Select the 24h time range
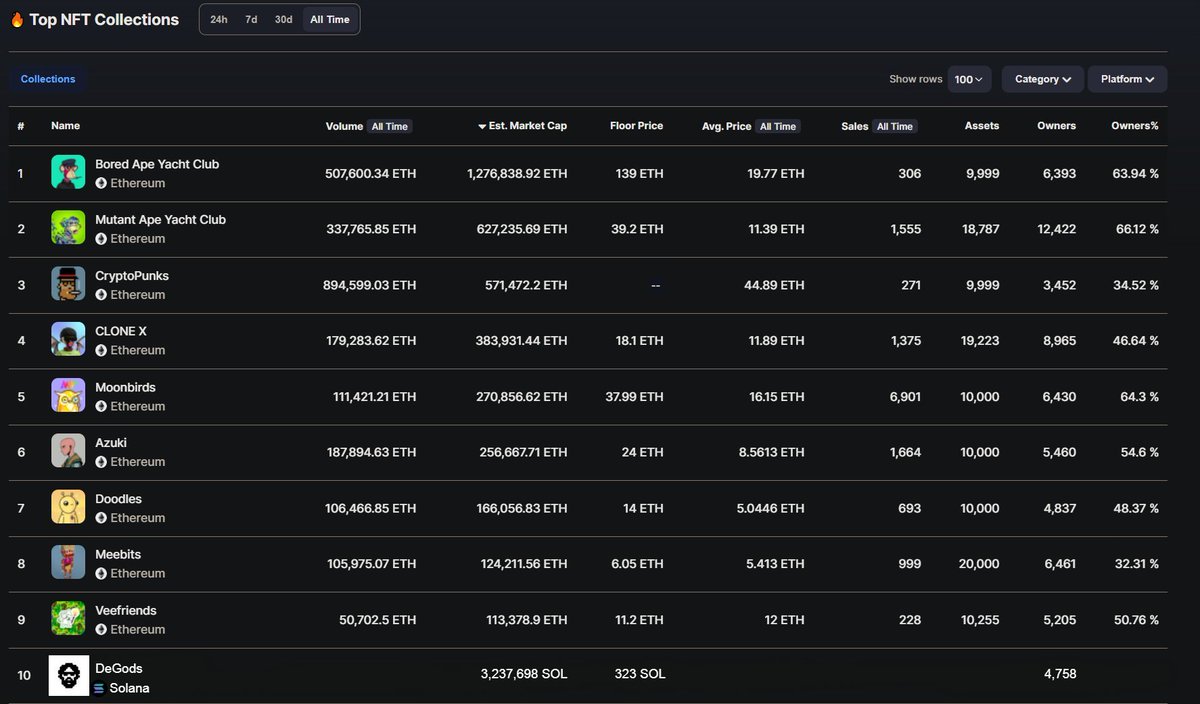The height and width of the screenshot is (704, 1200). 219,20
